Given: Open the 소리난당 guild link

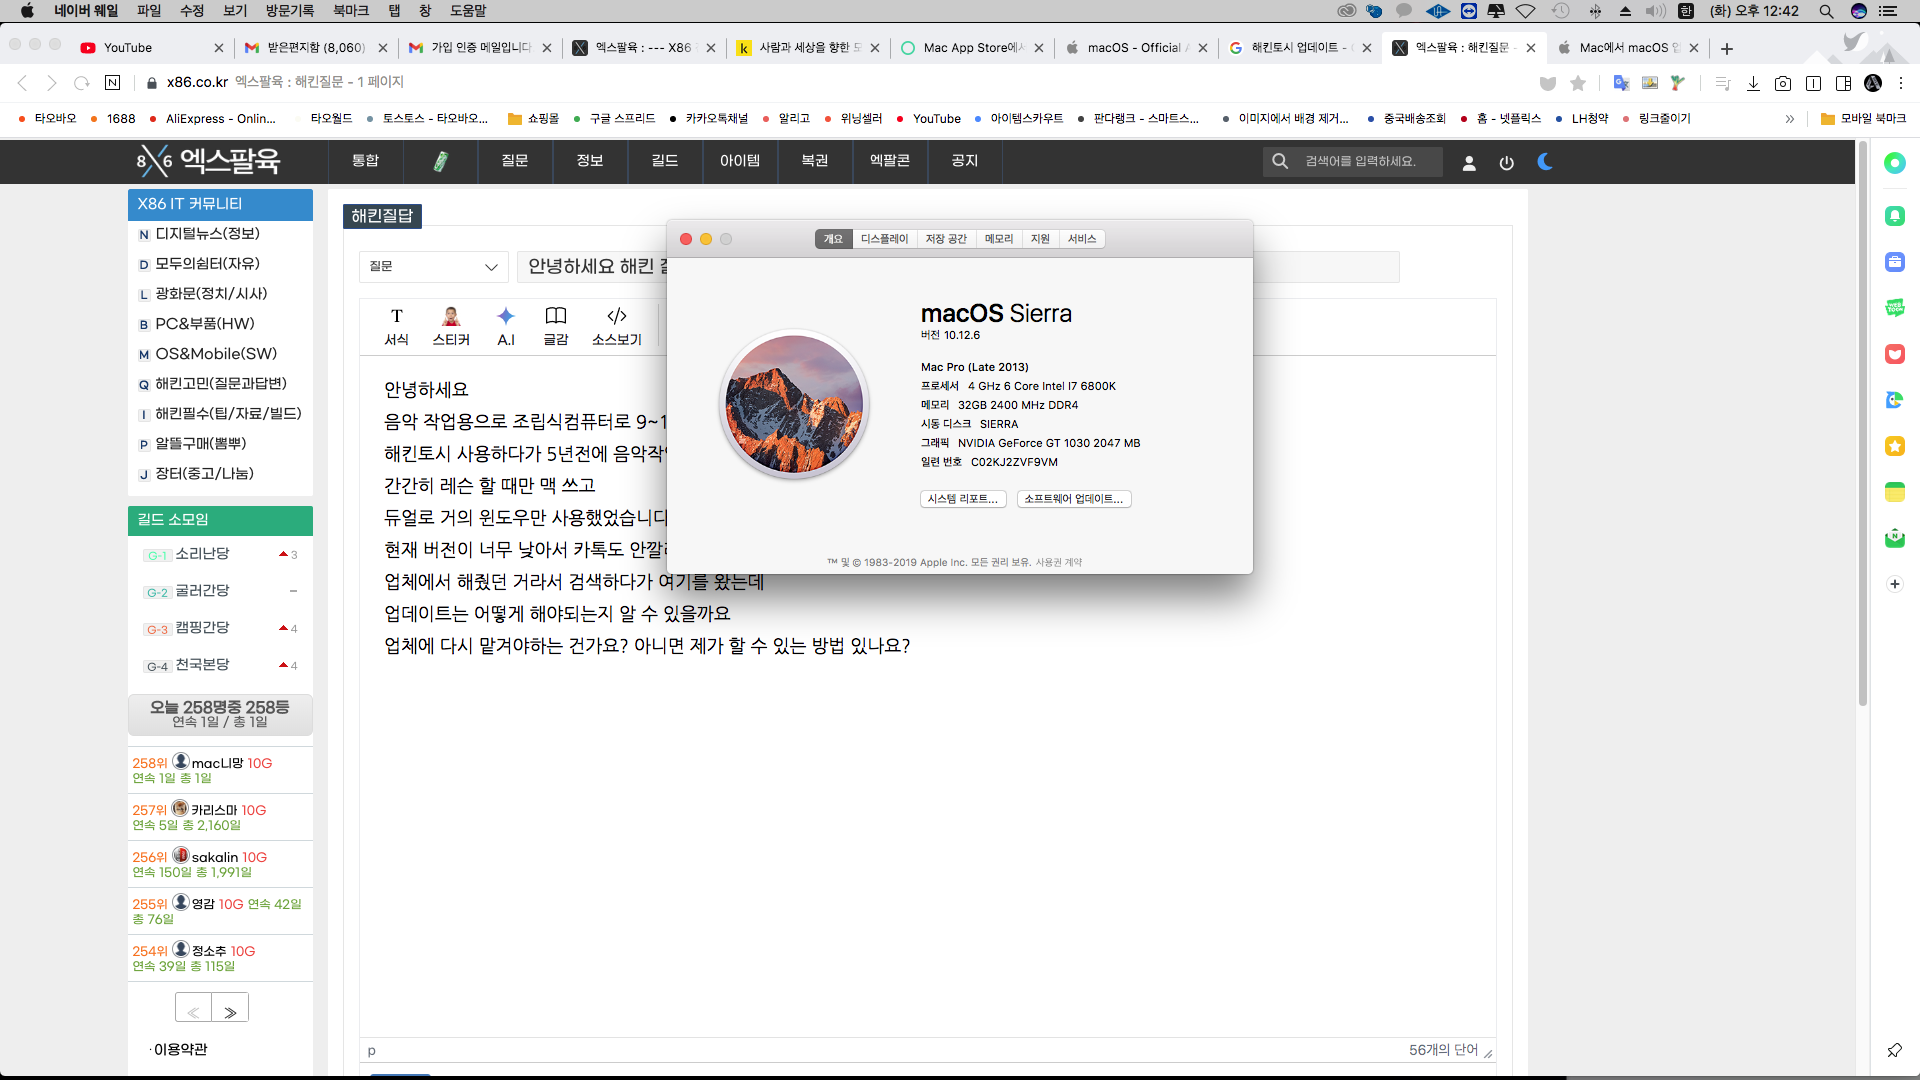Looking at the screenshot, I should 202,553.
